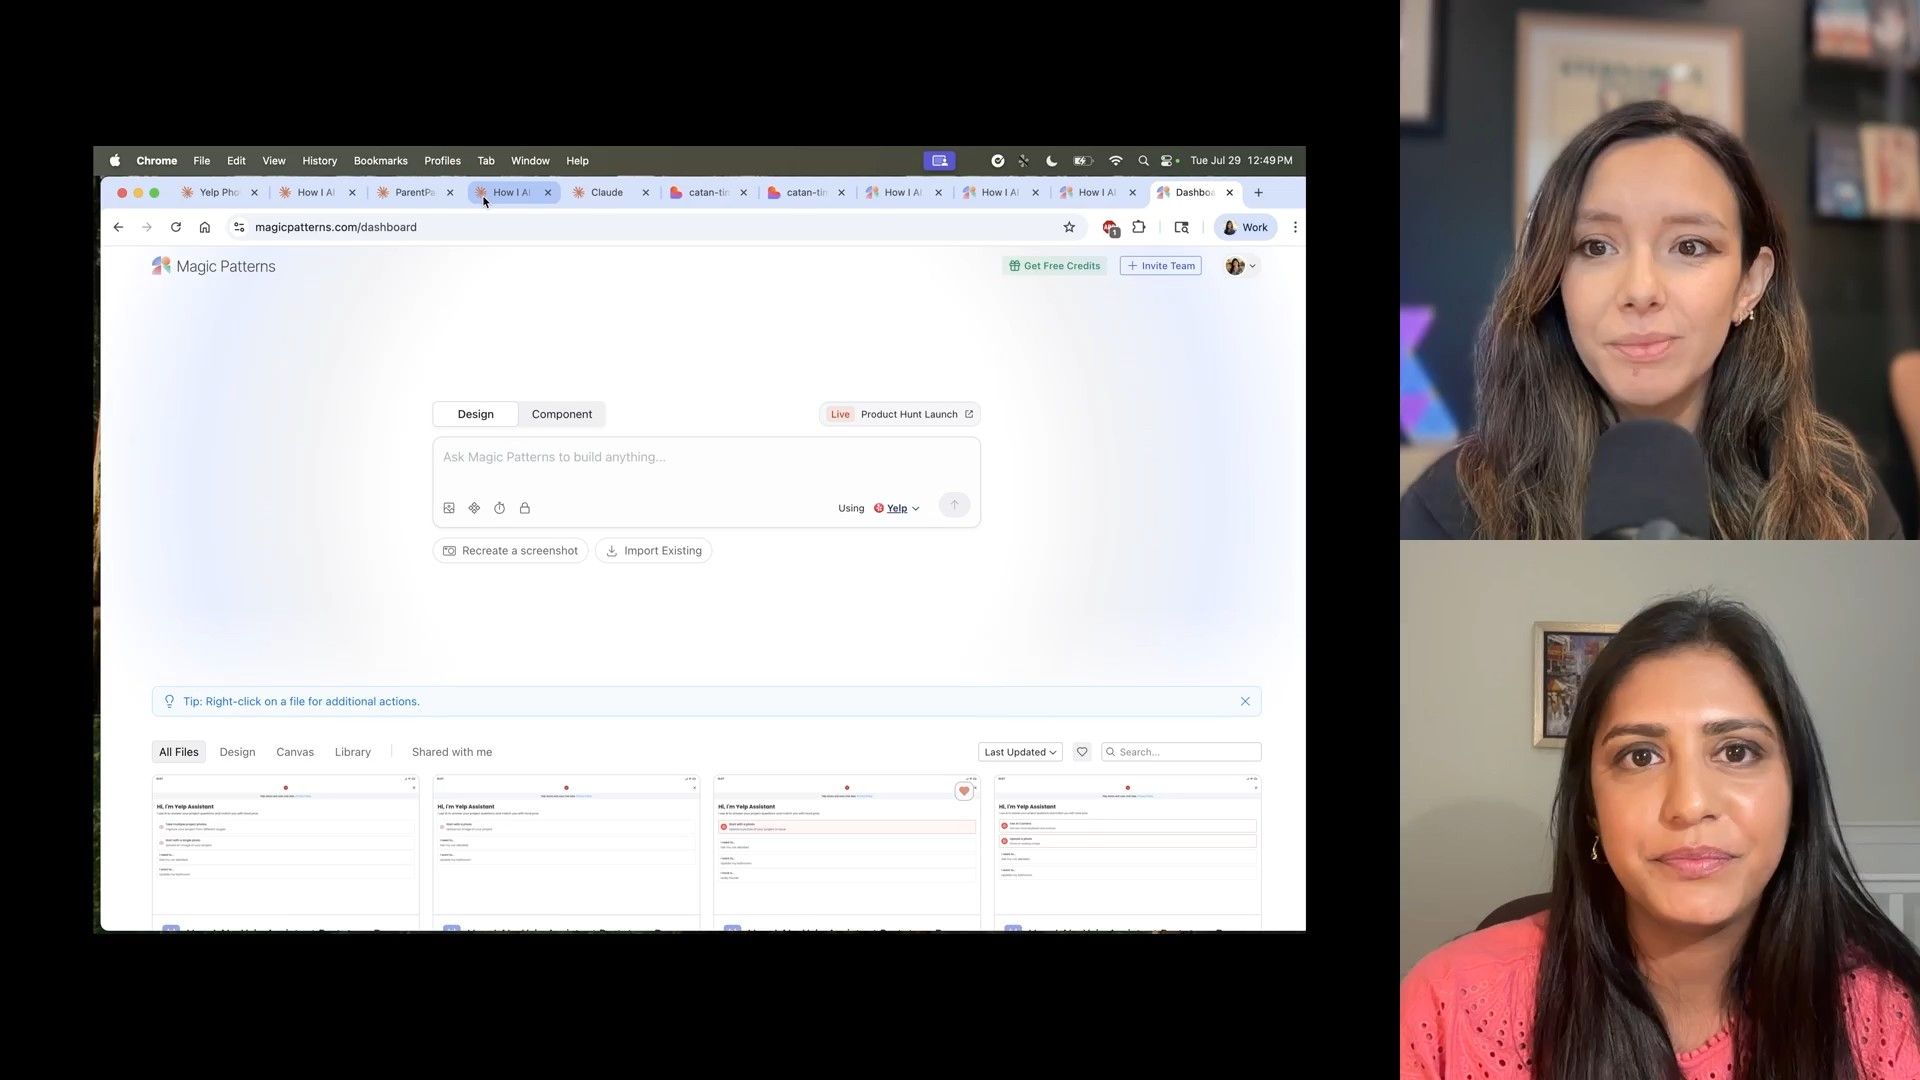
Task: Click the browser back arrow
Action: [118, 227]
